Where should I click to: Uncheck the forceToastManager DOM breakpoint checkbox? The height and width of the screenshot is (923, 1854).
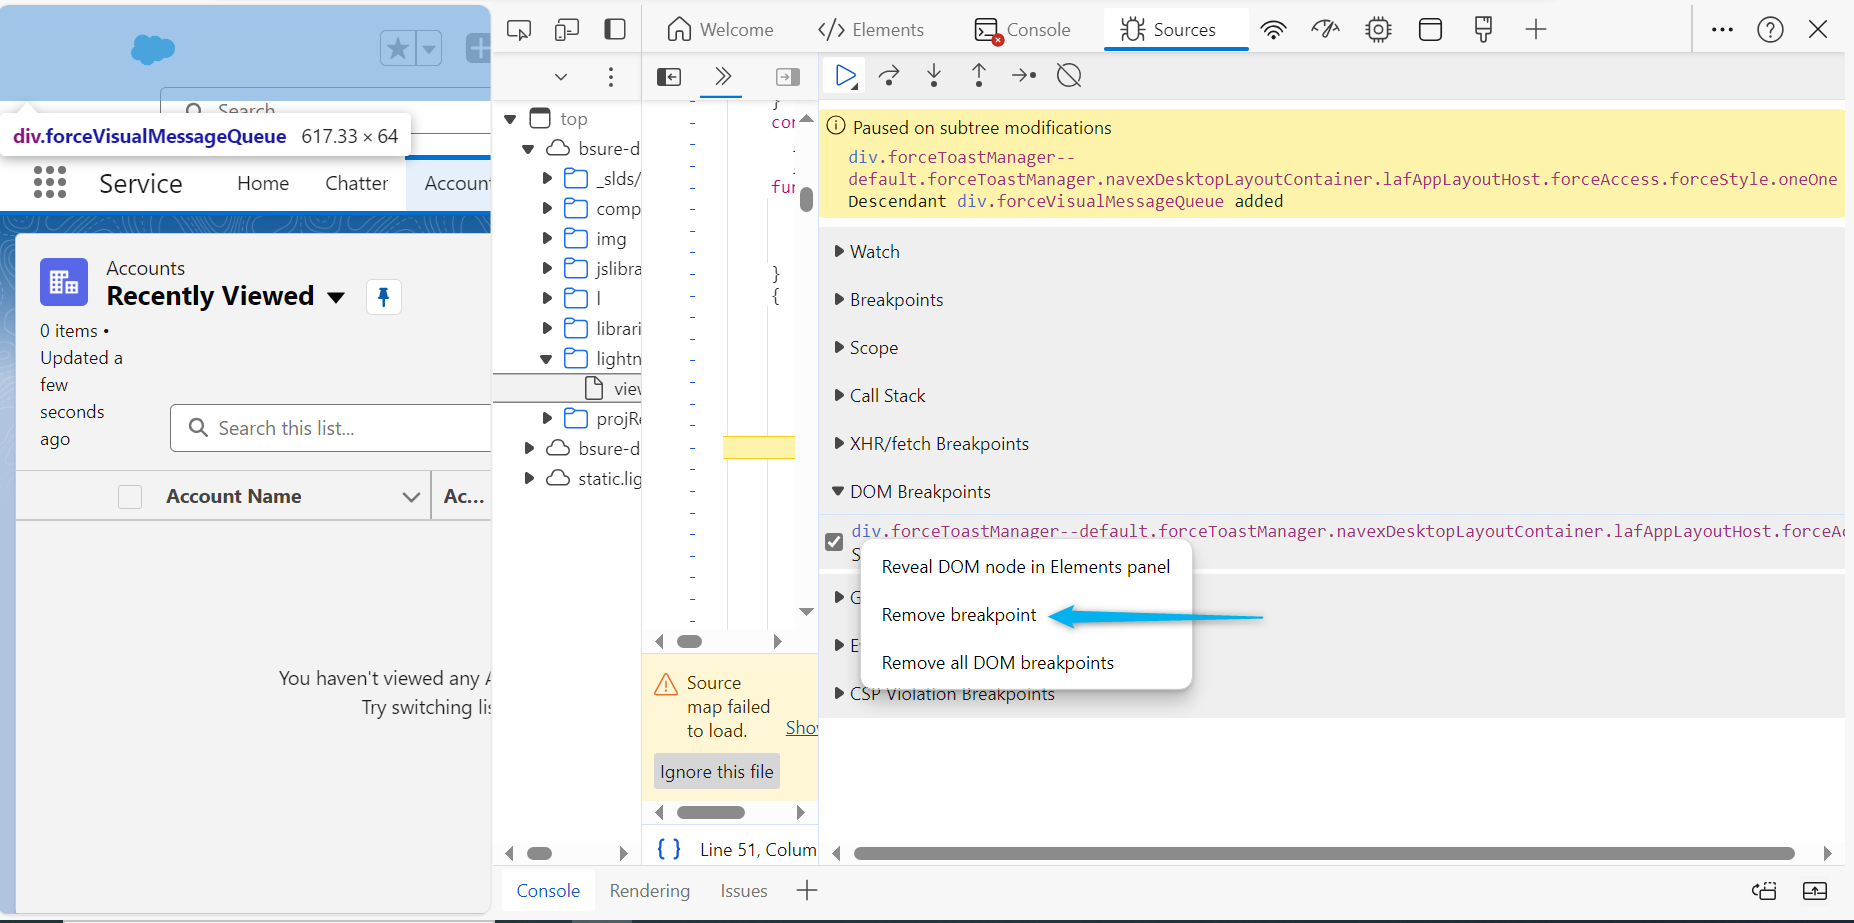point(834,542)
